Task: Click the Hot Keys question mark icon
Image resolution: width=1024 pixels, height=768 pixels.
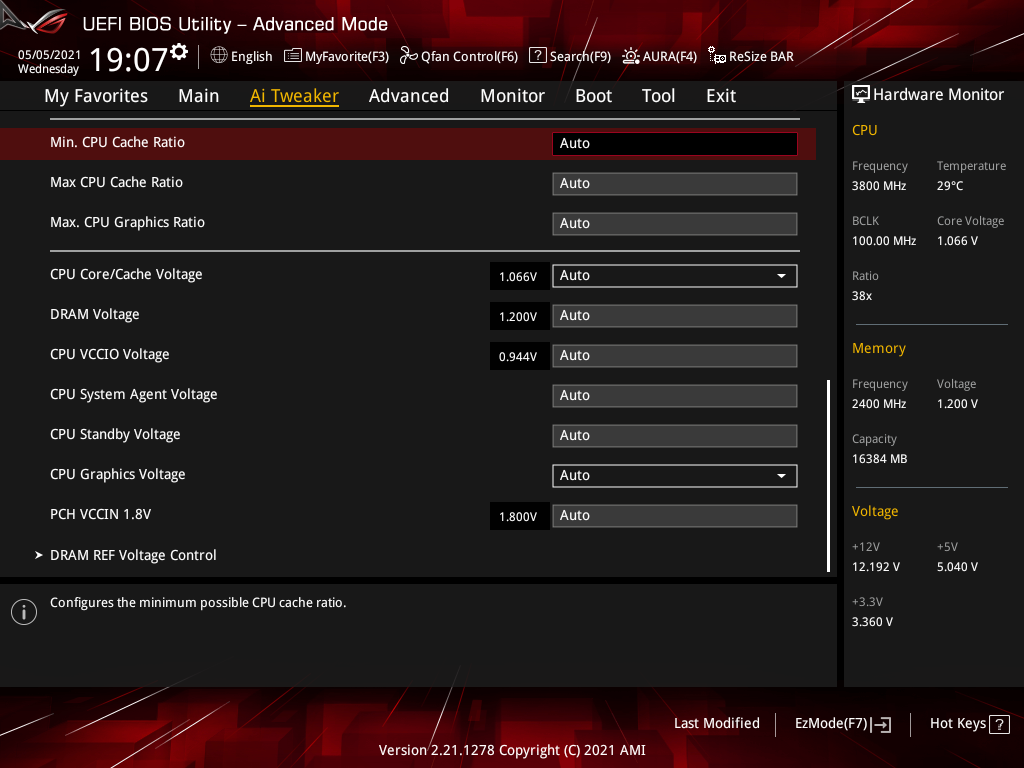Action: click(999, 724)
